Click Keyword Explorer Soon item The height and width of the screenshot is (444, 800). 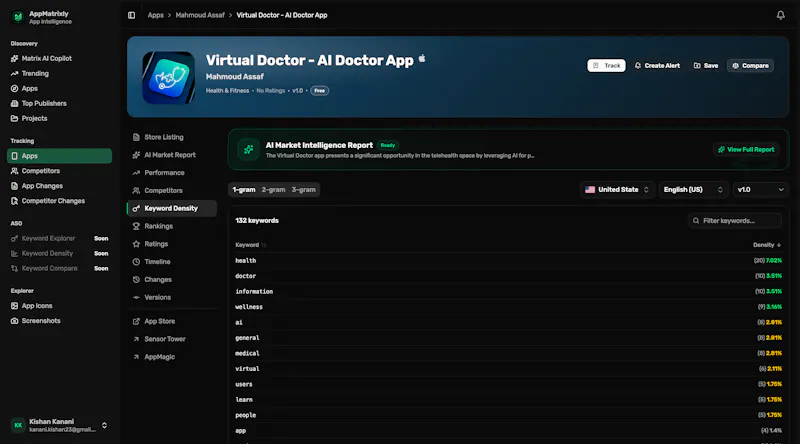point(59,238)
